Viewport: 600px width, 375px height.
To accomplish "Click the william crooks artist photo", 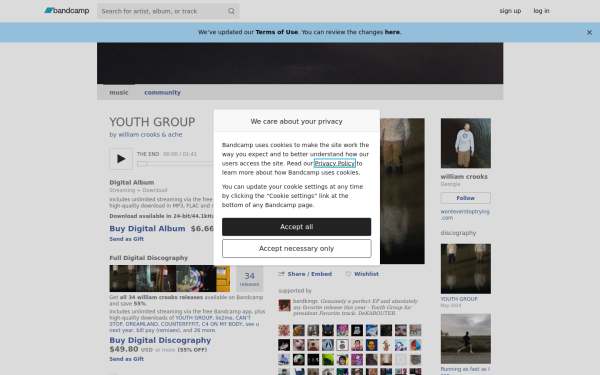I will coord(466,143).
